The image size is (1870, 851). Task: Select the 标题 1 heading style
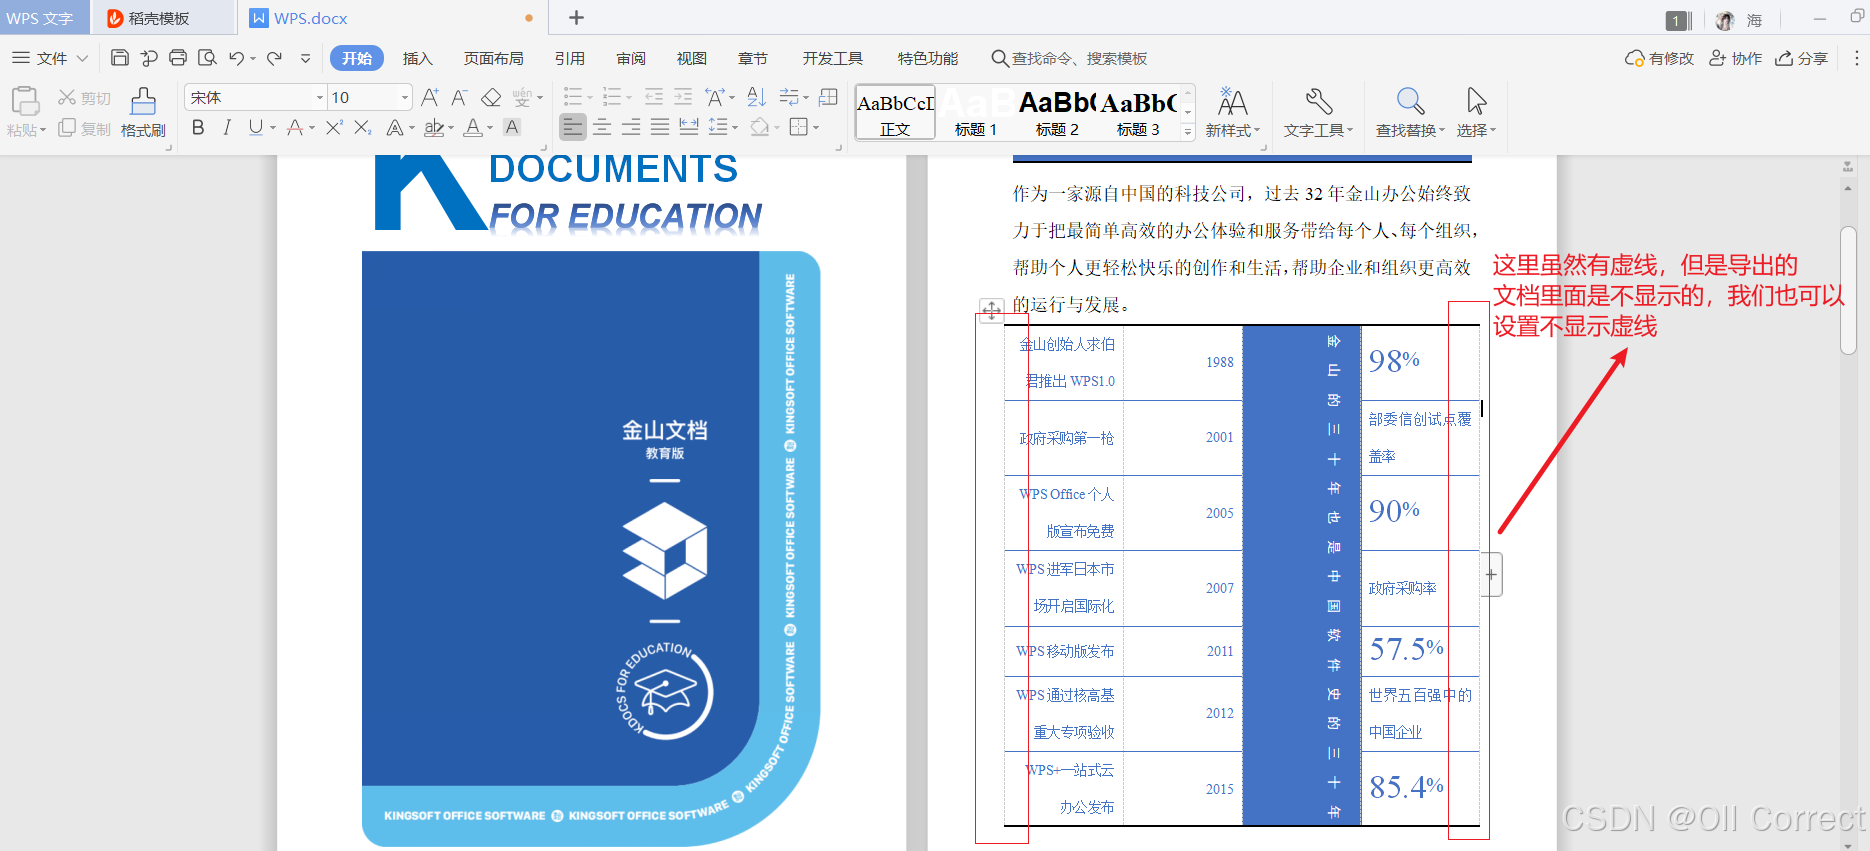[x=975, y=112]
